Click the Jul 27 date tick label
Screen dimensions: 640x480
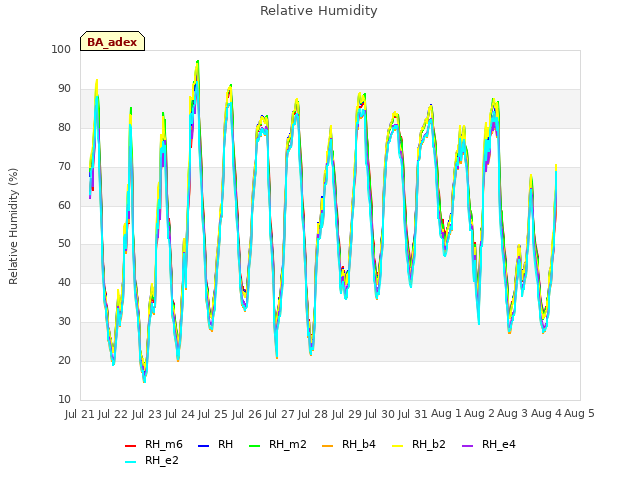pos(279,414)
